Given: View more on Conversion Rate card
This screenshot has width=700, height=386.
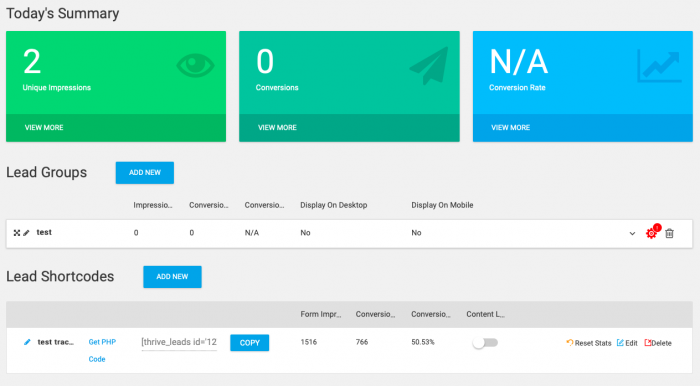Looking at the screenshot, I should click(511, 128).
